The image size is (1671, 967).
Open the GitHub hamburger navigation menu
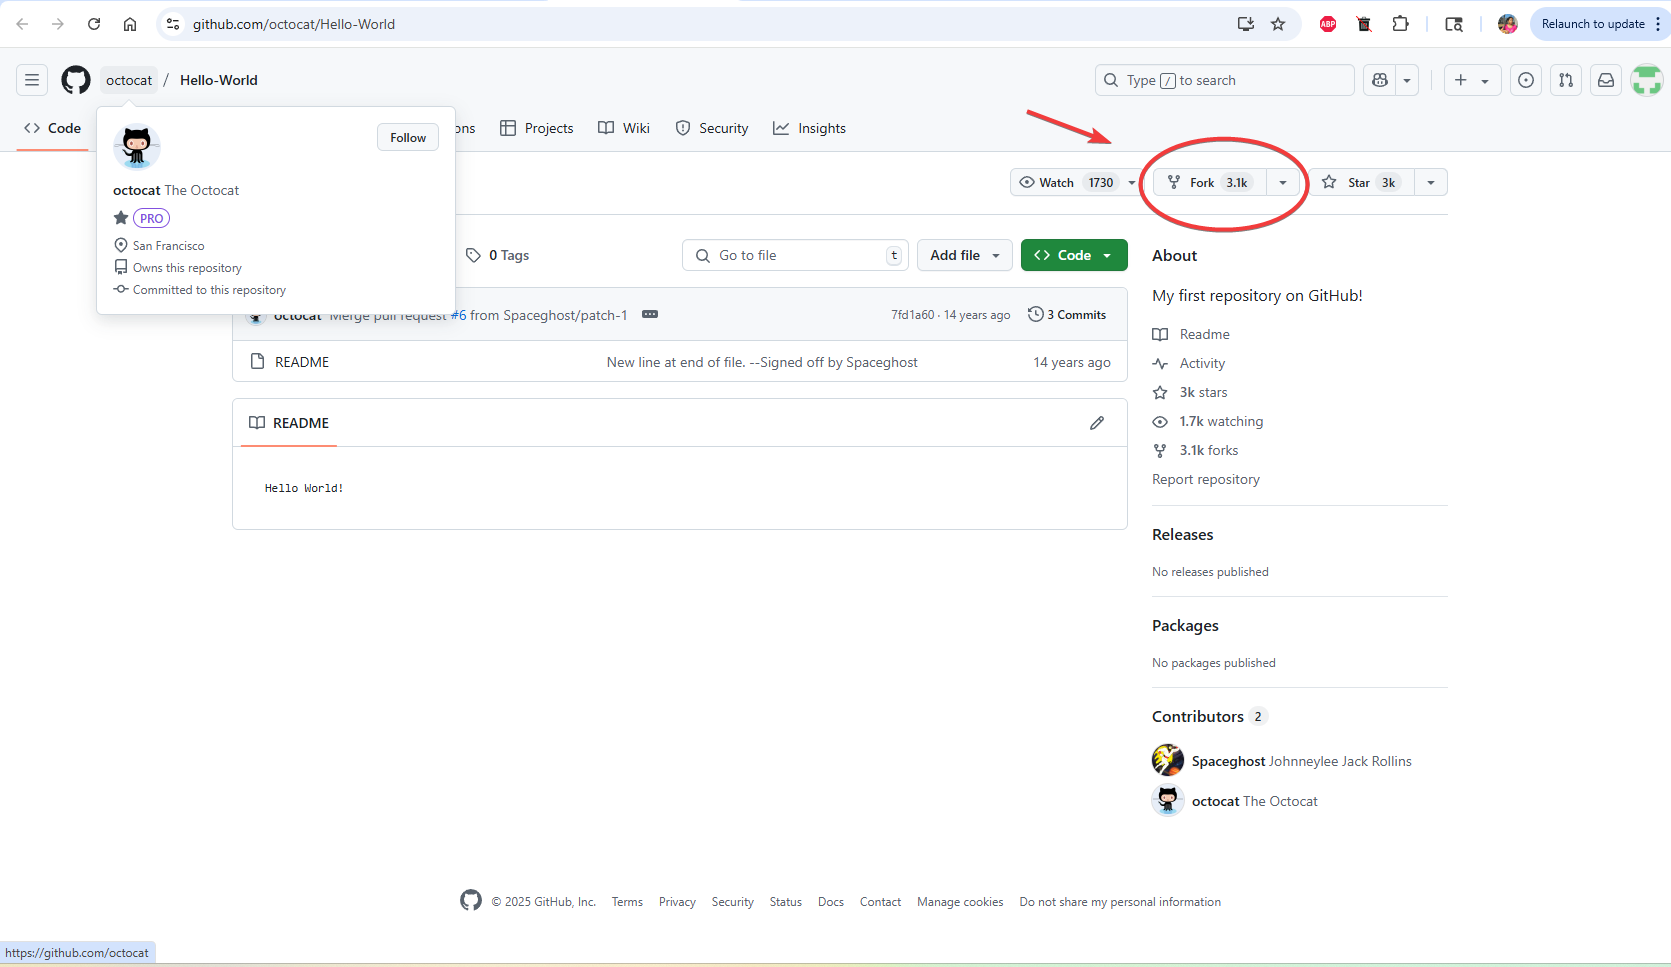point(32,80)
